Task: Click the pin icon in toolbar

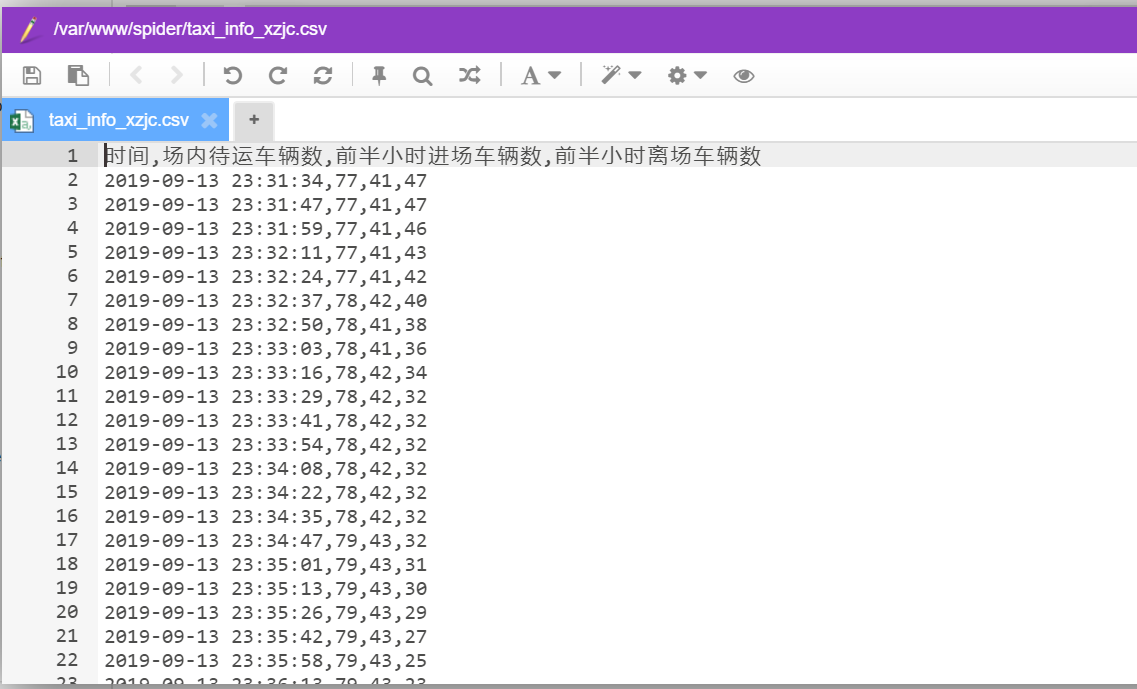Action: [379, 75]
